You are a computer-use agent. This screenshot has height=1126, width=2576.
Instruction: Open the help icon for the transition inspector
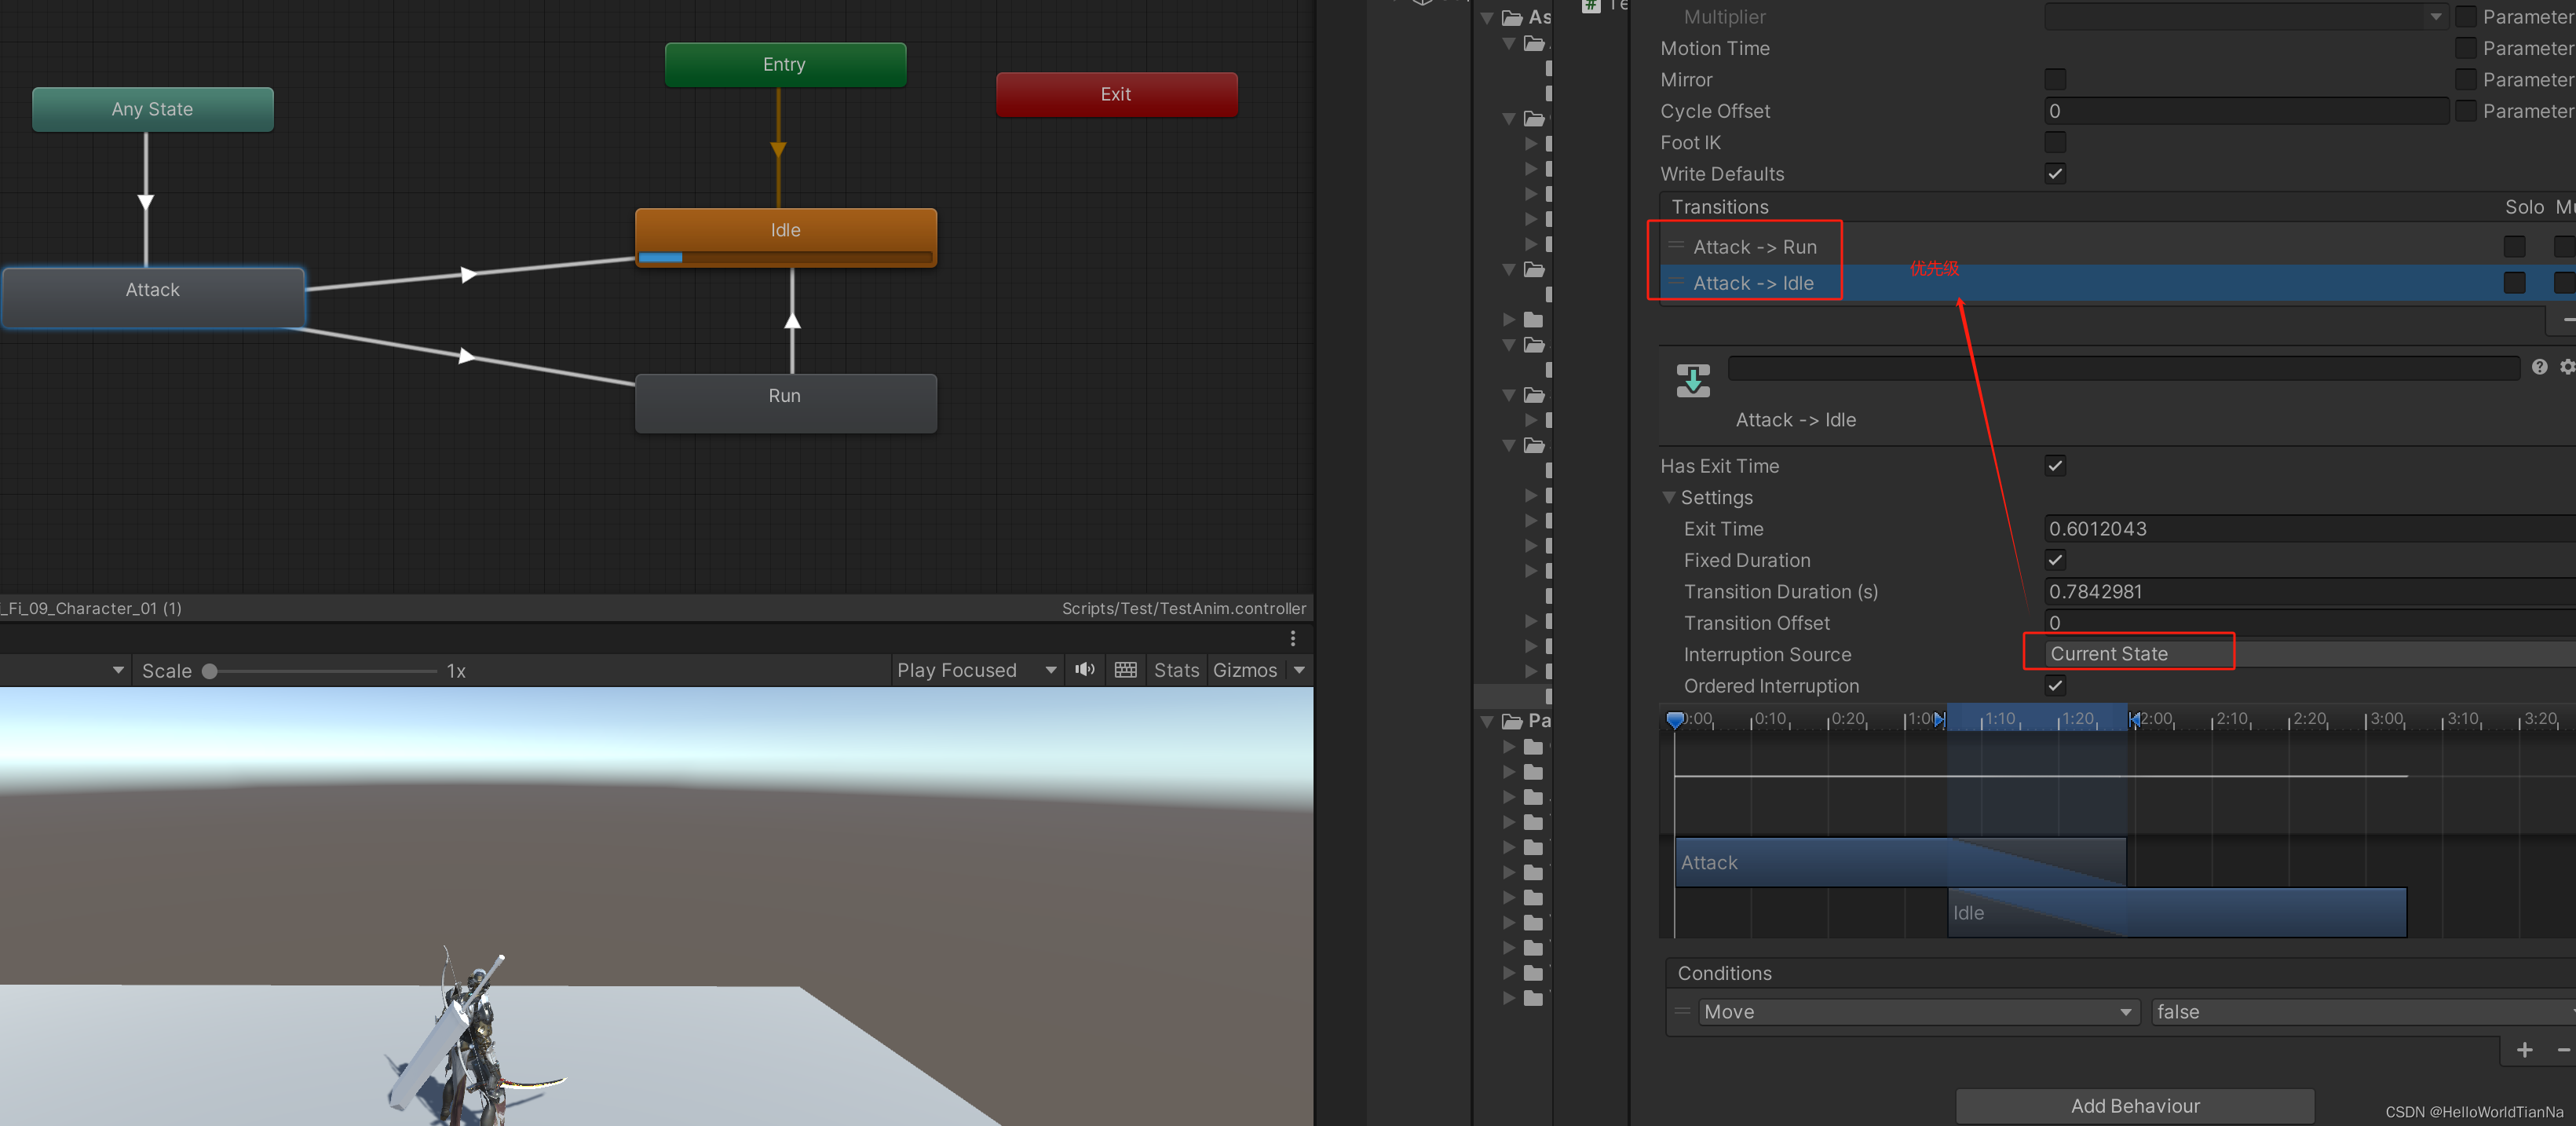click(x=2541, y=367)
